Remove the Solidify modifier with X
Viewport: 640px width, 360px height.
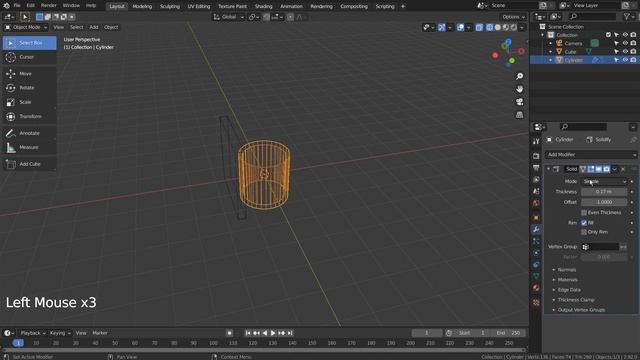pos(623,169)
